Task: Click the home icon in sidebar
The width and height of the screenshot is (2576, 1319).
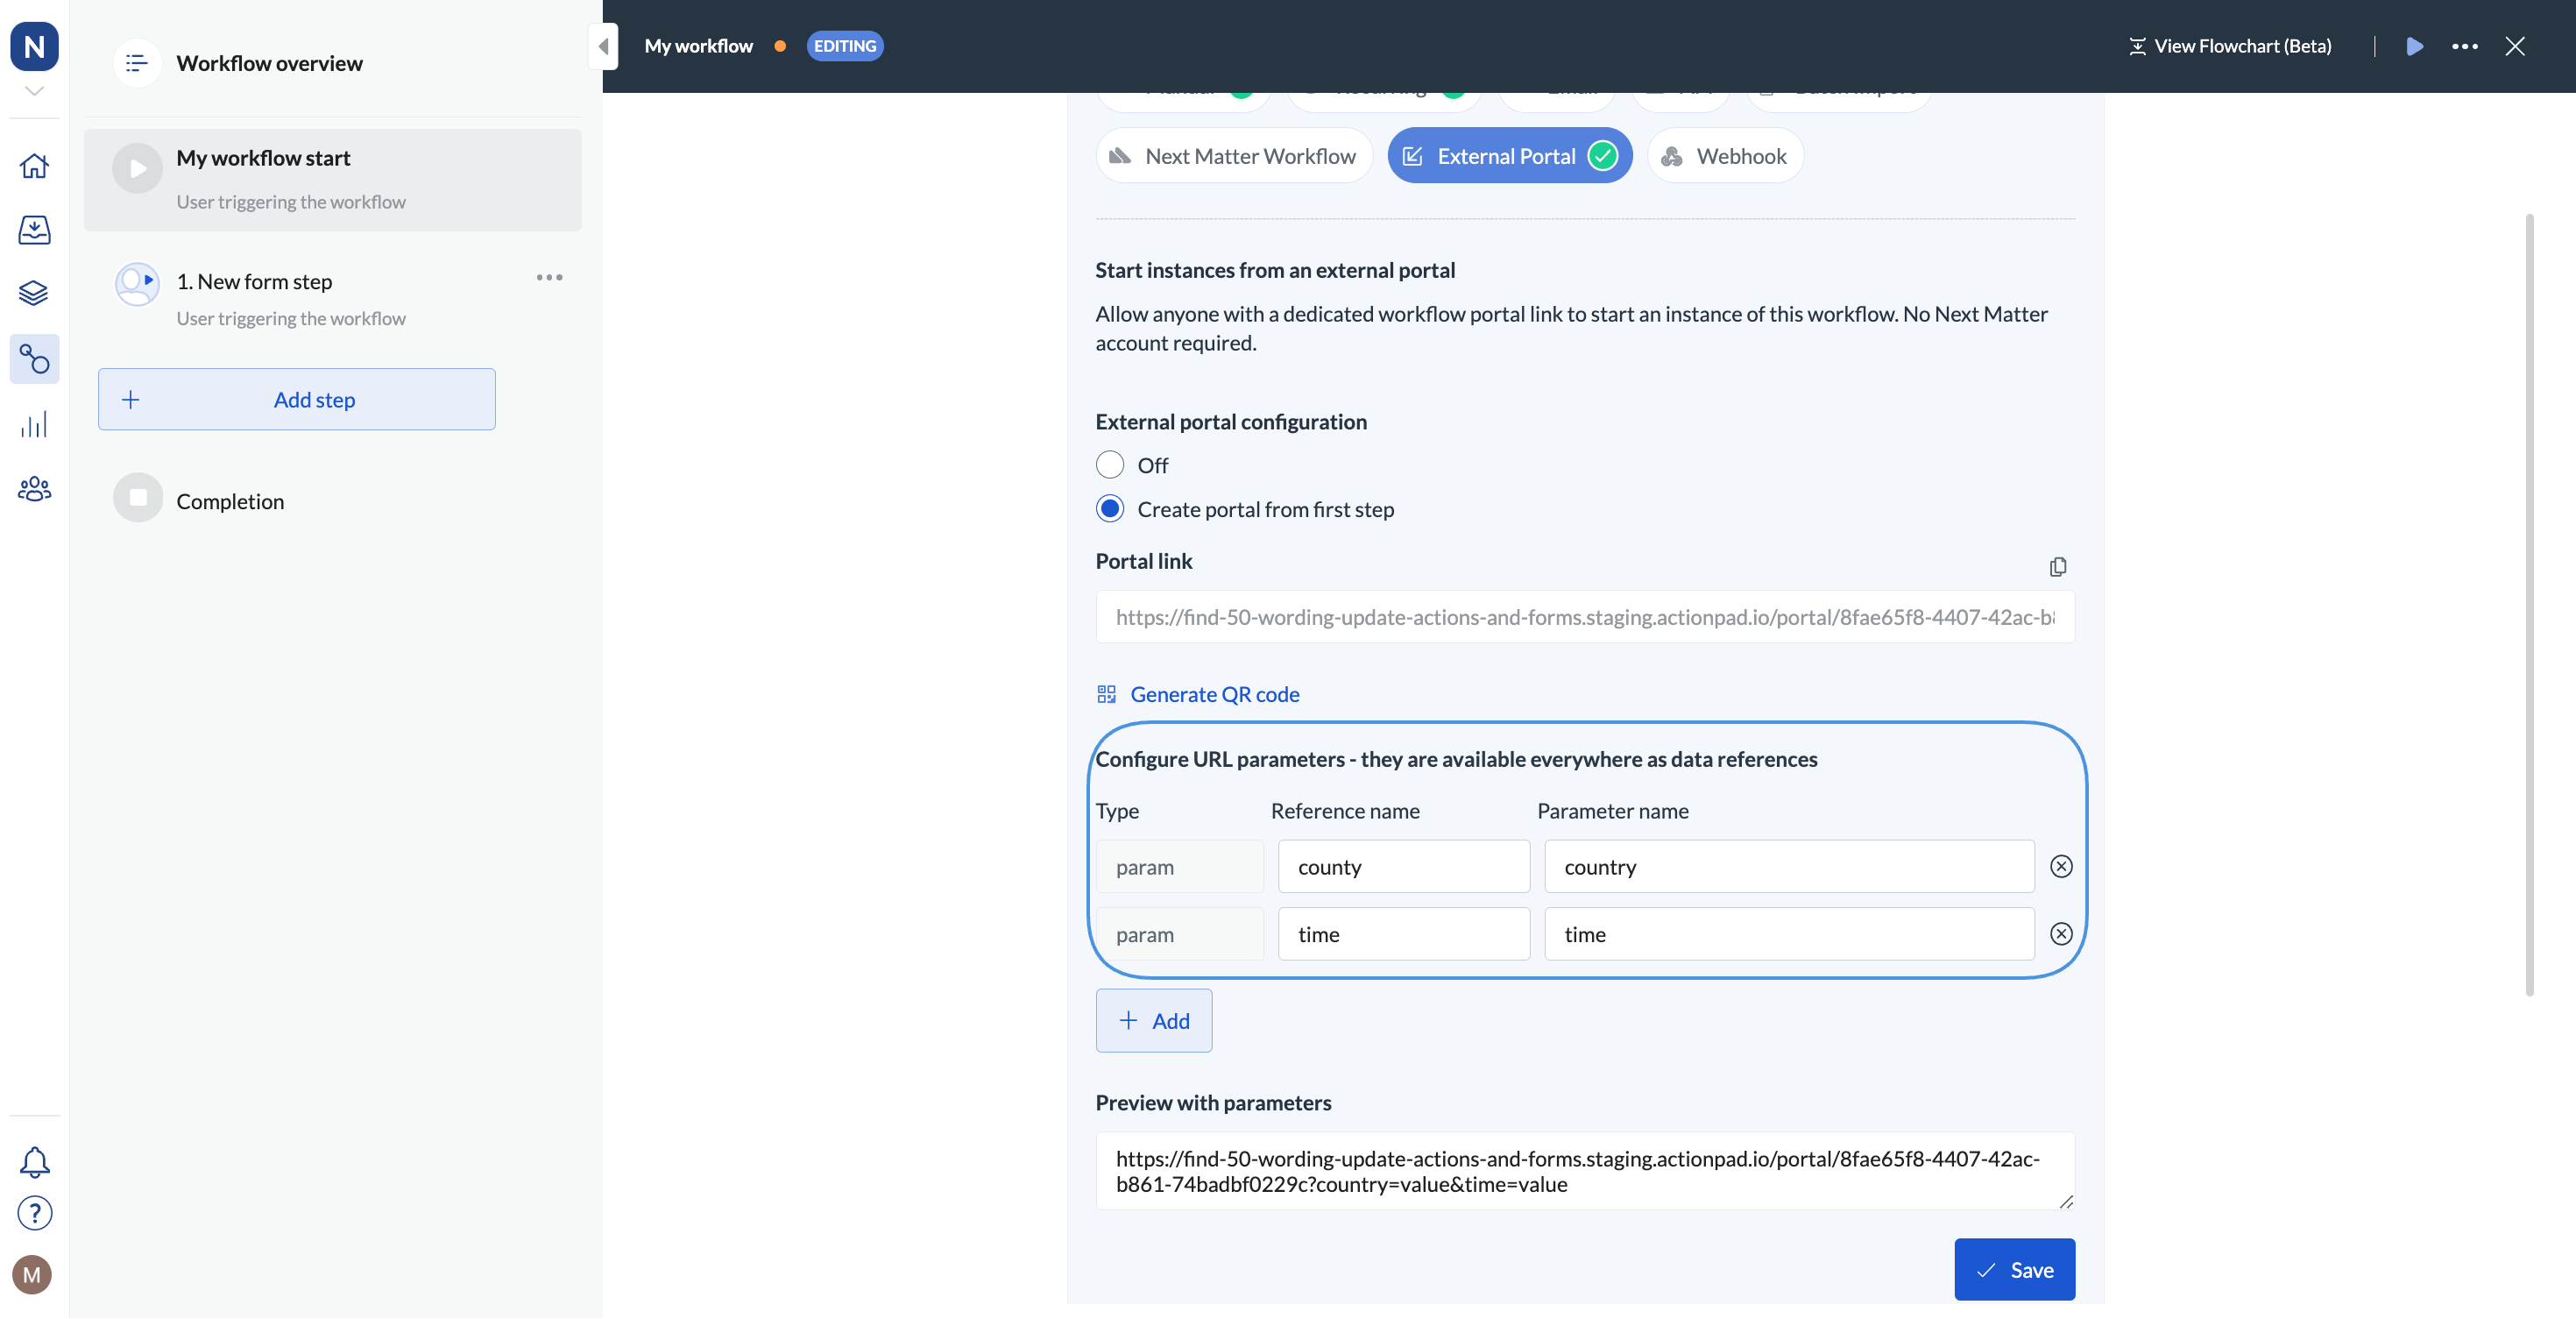Action: (34, 166)
